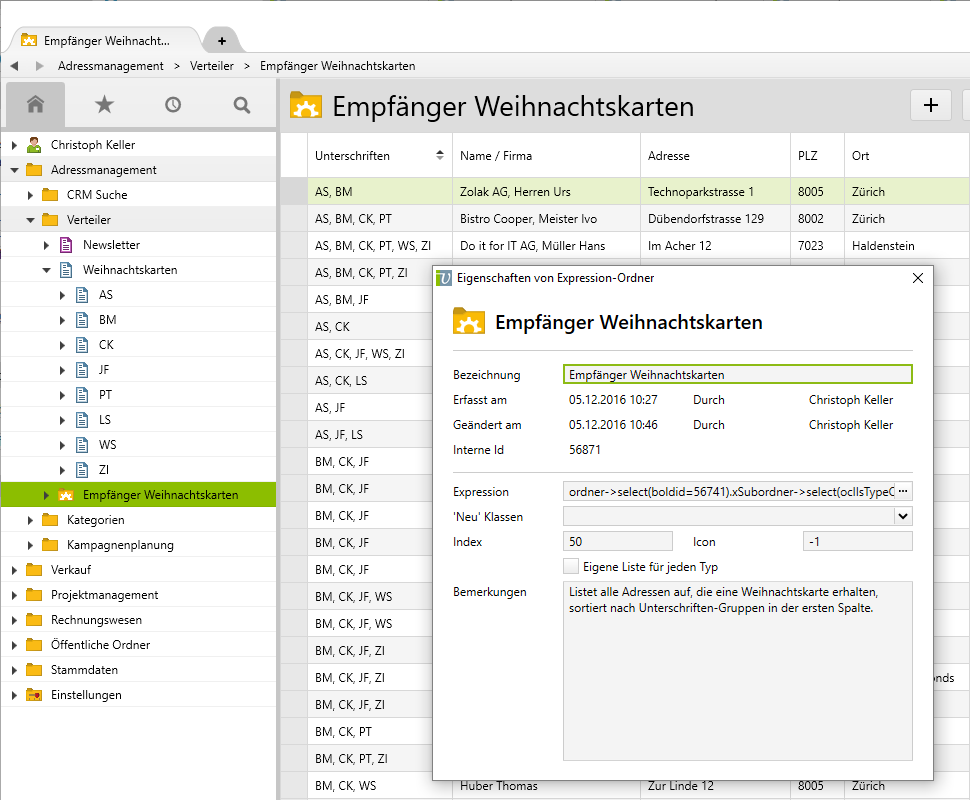The width and height of the screenshot is (970, 800).
Task: Enable 'Eigene Liste für jeden Typ' checkbox
Action: tap(571, 567)
